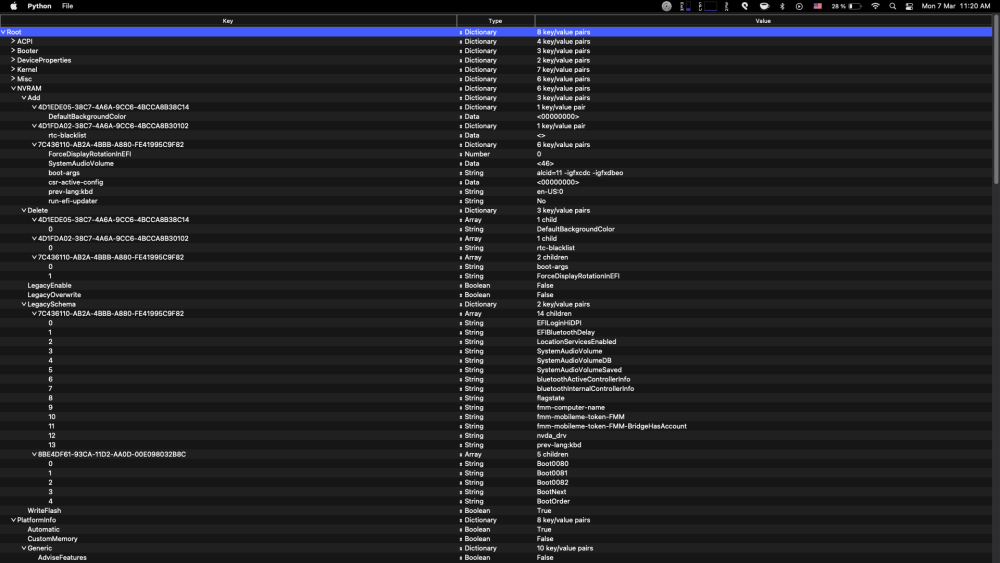Open the US flag input source menu
Screen dimensions: 1000x563
(818, 6)
